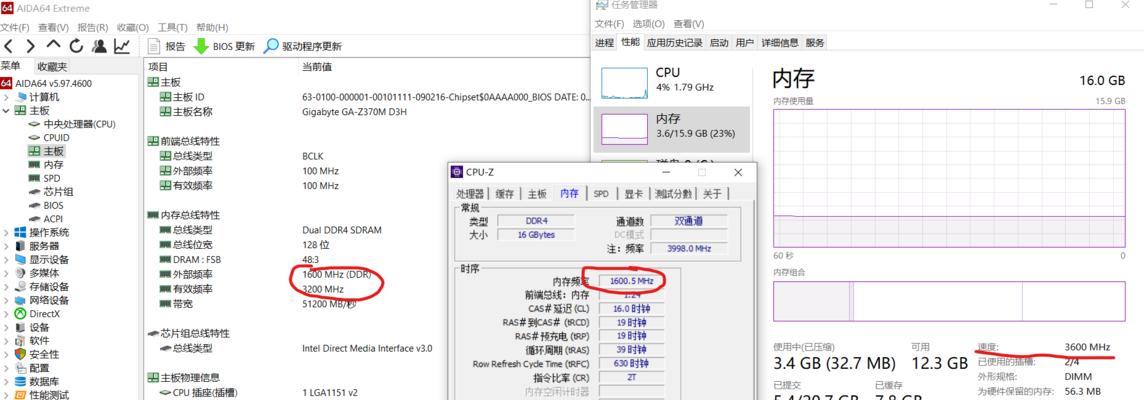Viewport: 1144px width, 400px height.
Task: Click the ACPI icon in the tree
Action: tap(34, 218)
